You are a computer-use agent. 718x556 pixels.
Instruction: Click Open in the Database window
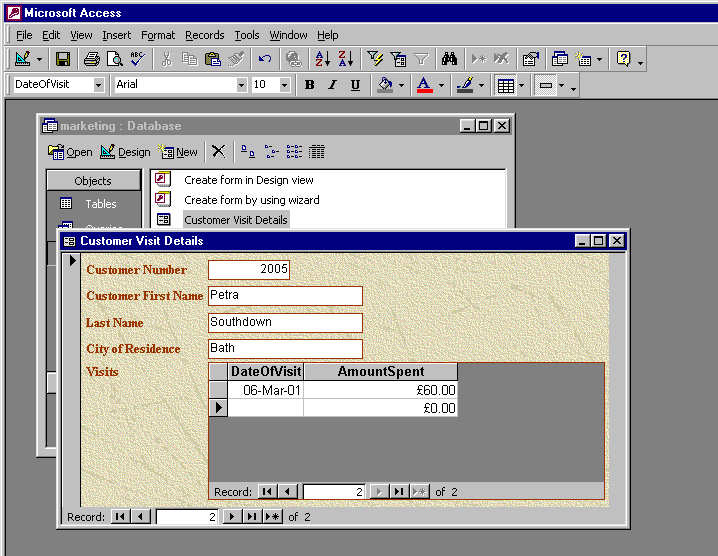tap(70, 152)
